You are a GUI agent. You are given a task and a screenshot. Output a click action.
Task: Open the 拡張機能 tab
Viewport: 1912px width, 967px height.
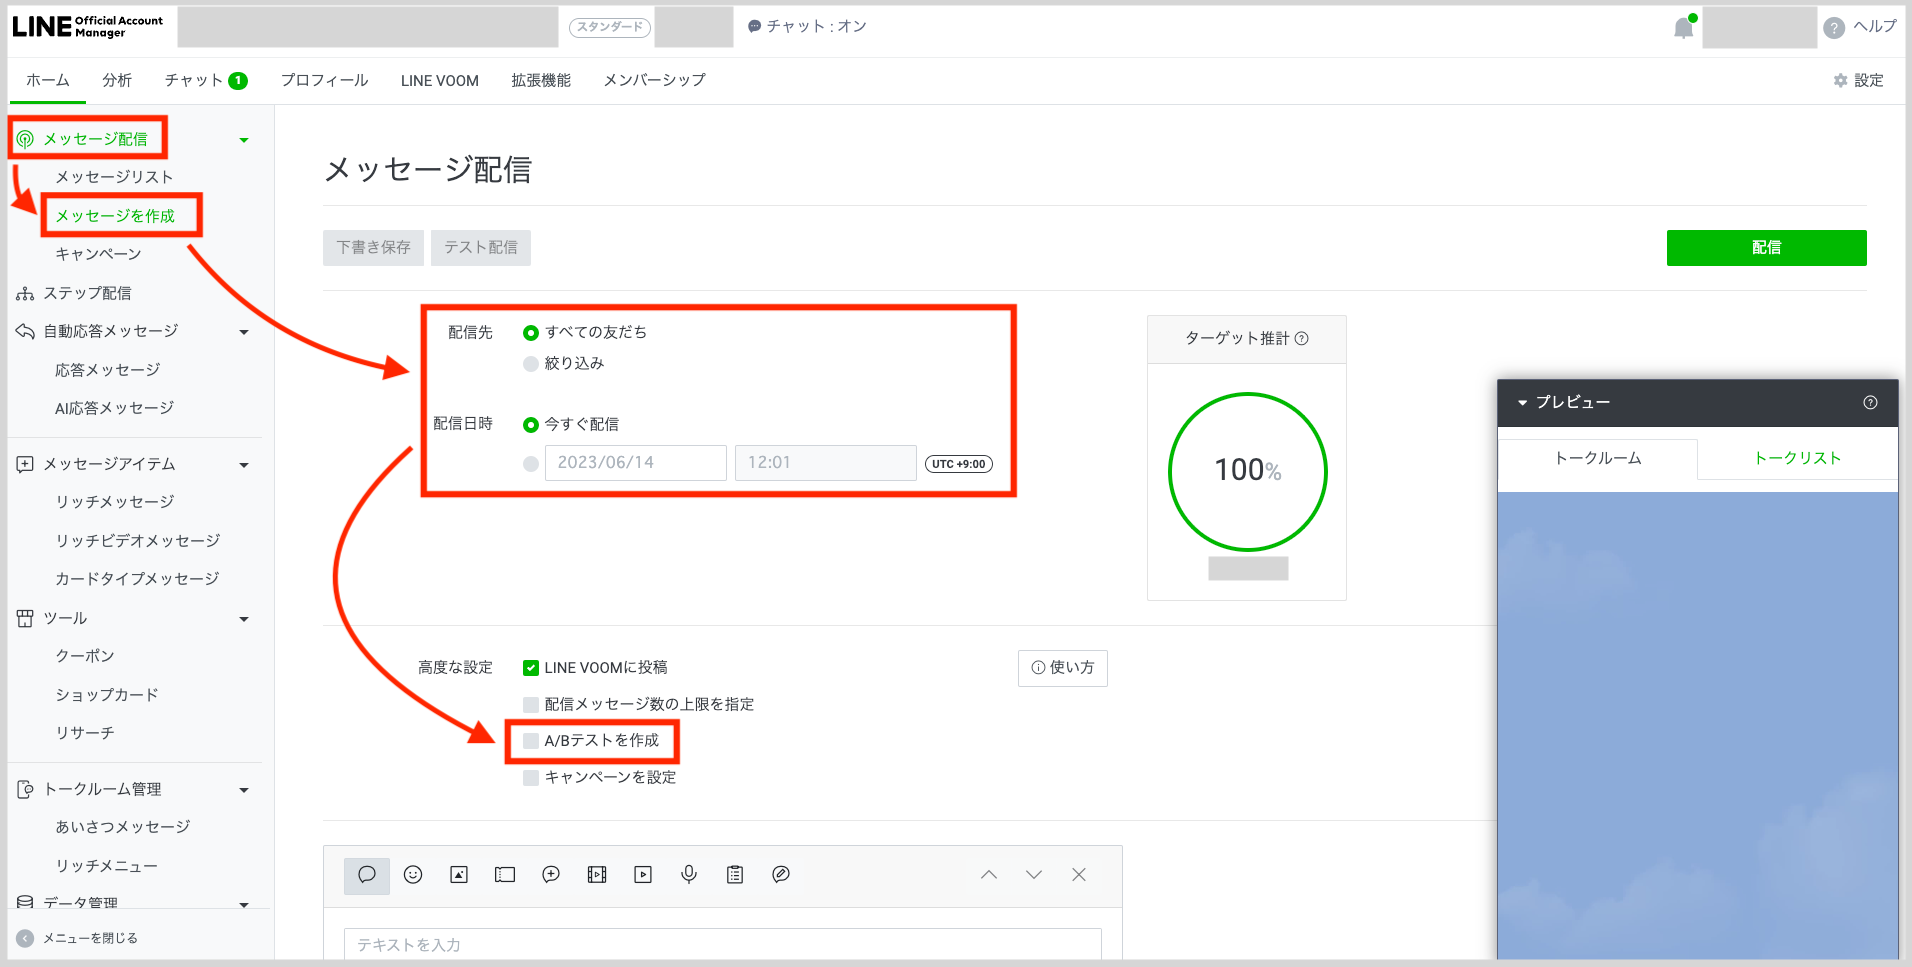point(541,80)
